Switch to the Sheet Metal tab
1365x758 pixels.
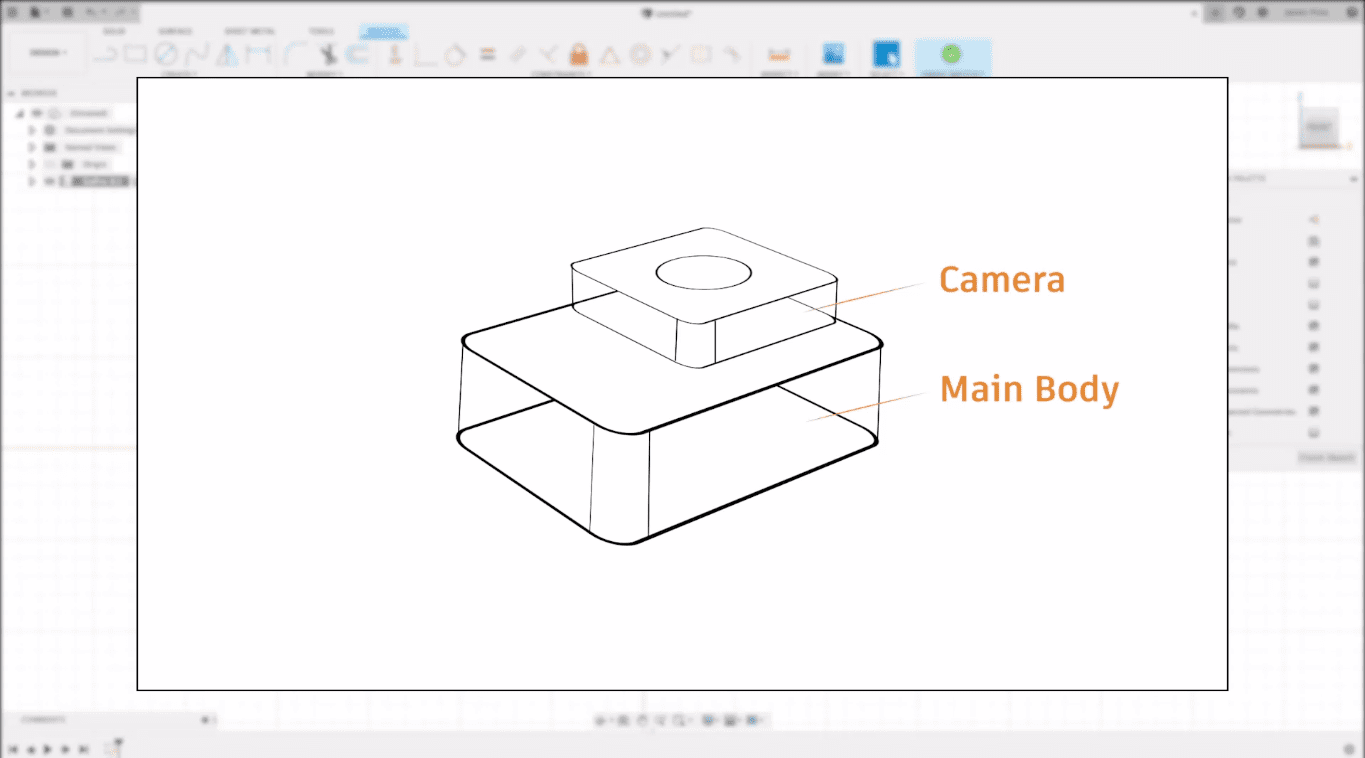pyautogui.click(x=249, y=31)
